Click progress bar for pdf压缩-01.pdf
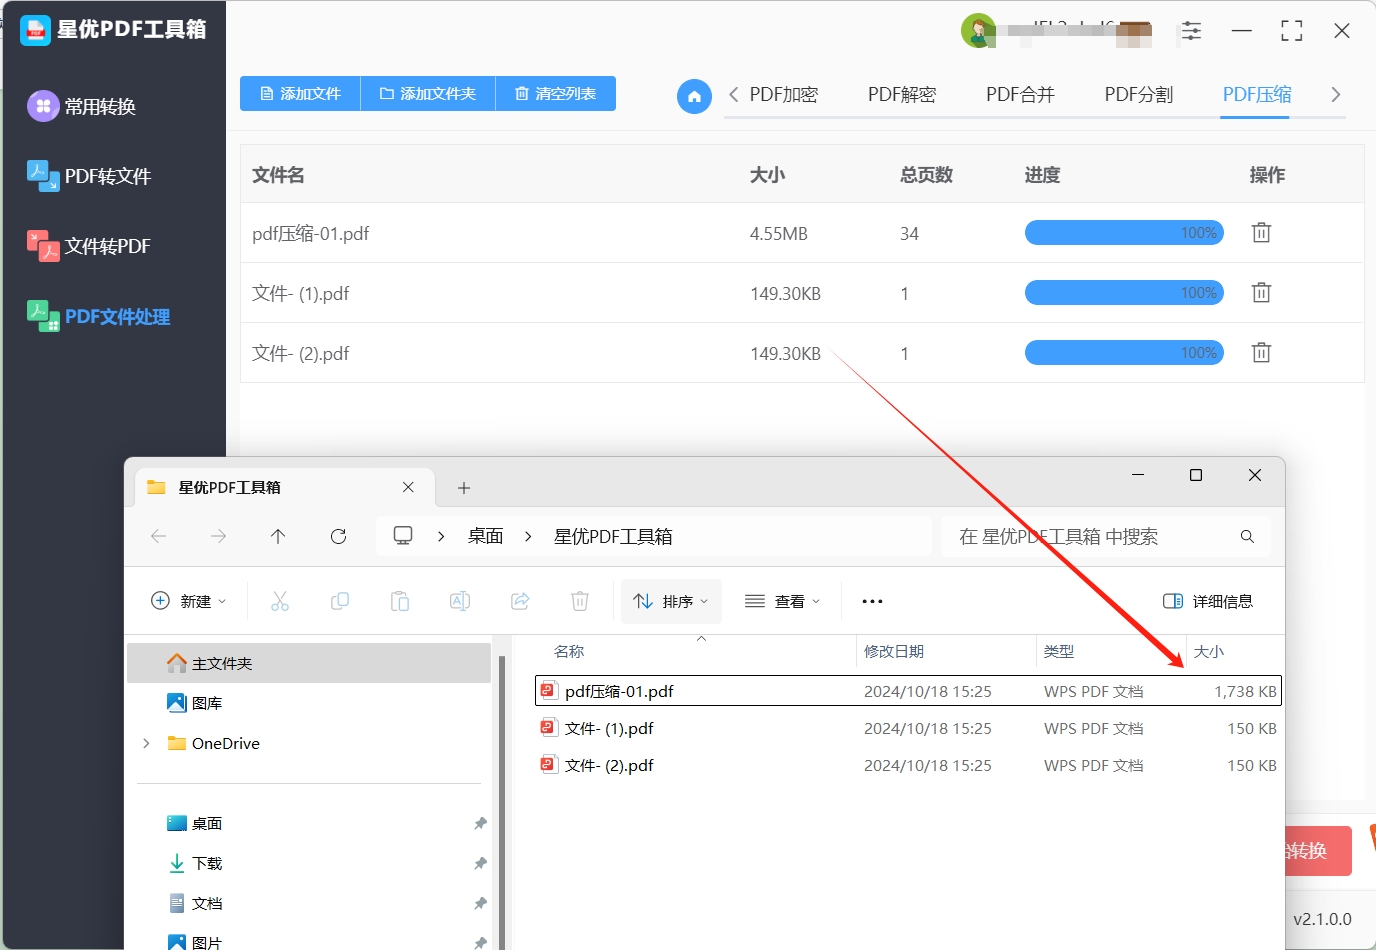This screenshot has height=950, width=1376. (x=1124, y=233)
